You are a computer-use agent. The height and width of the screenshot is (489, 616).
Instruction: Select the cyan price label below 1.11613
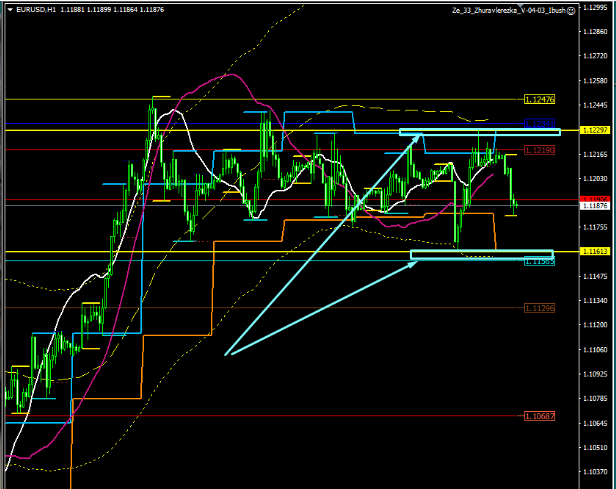(x=539, y=261)
